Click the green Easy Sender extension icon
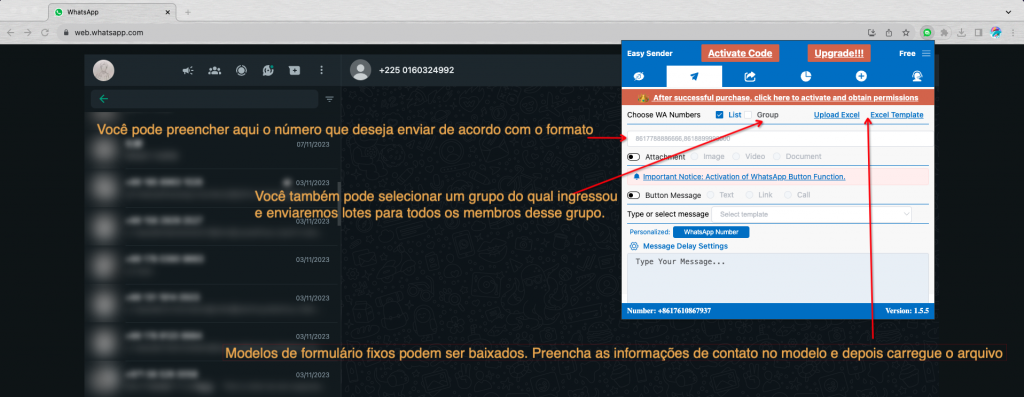Screen dimensions: 1024x397 [927, 32]
